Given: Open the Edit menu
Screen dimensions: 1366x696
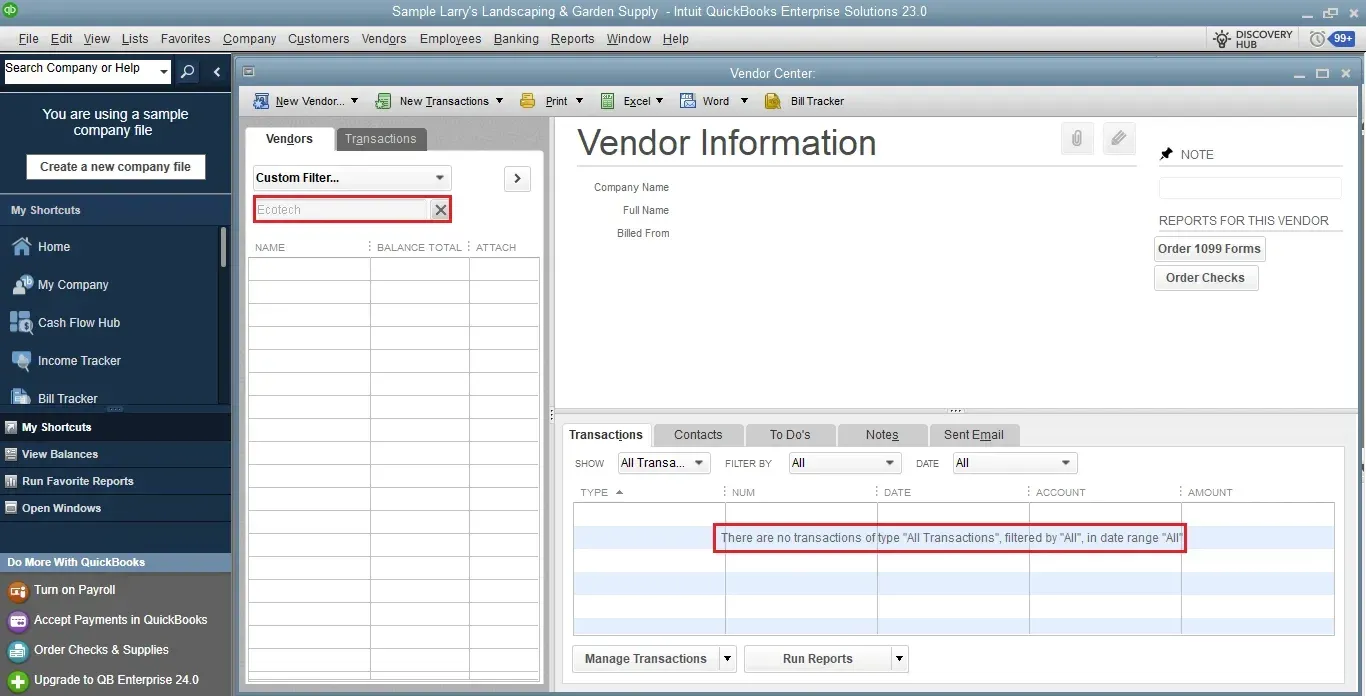Looking at the screenshot, I should point(62,39).
